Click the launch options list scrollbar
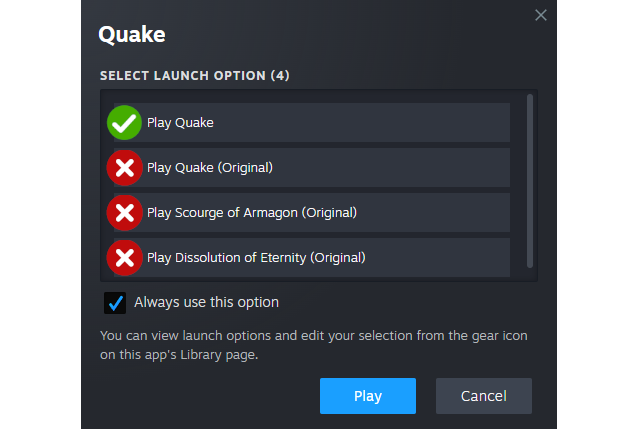 coord(530,180)
